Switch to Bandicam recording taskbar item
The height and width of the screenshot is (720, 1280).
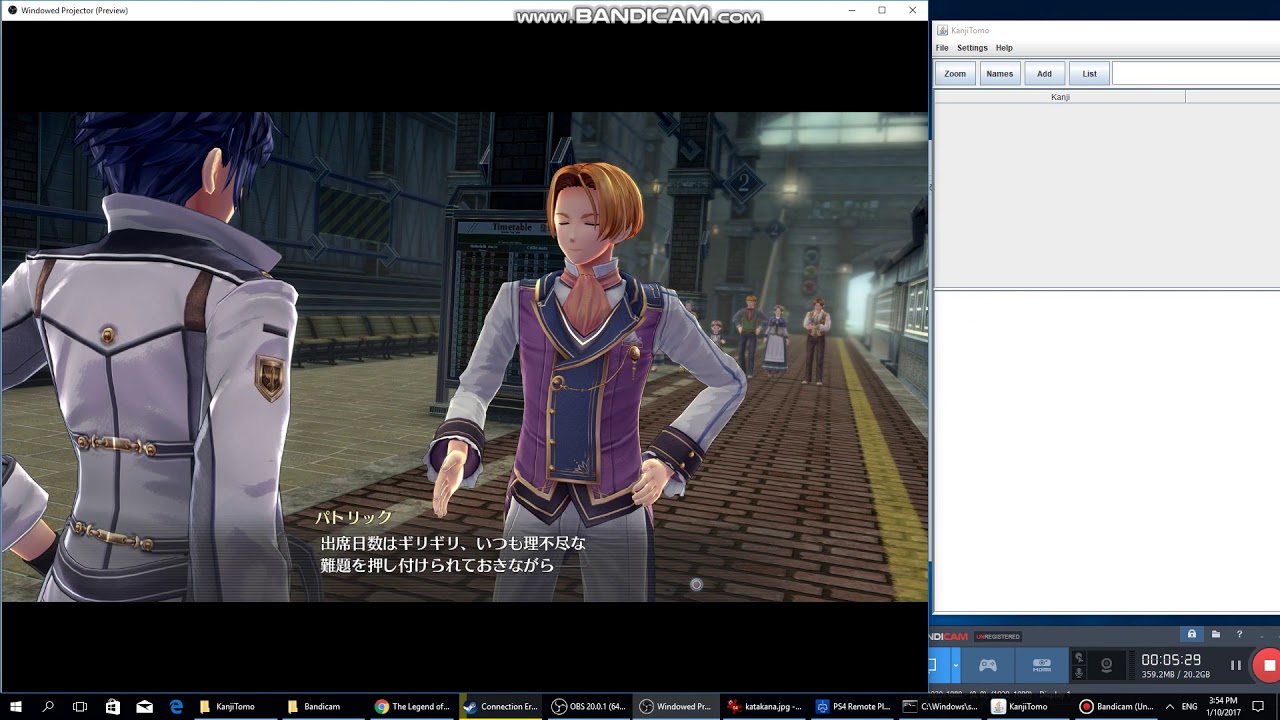pos(1116,706)
